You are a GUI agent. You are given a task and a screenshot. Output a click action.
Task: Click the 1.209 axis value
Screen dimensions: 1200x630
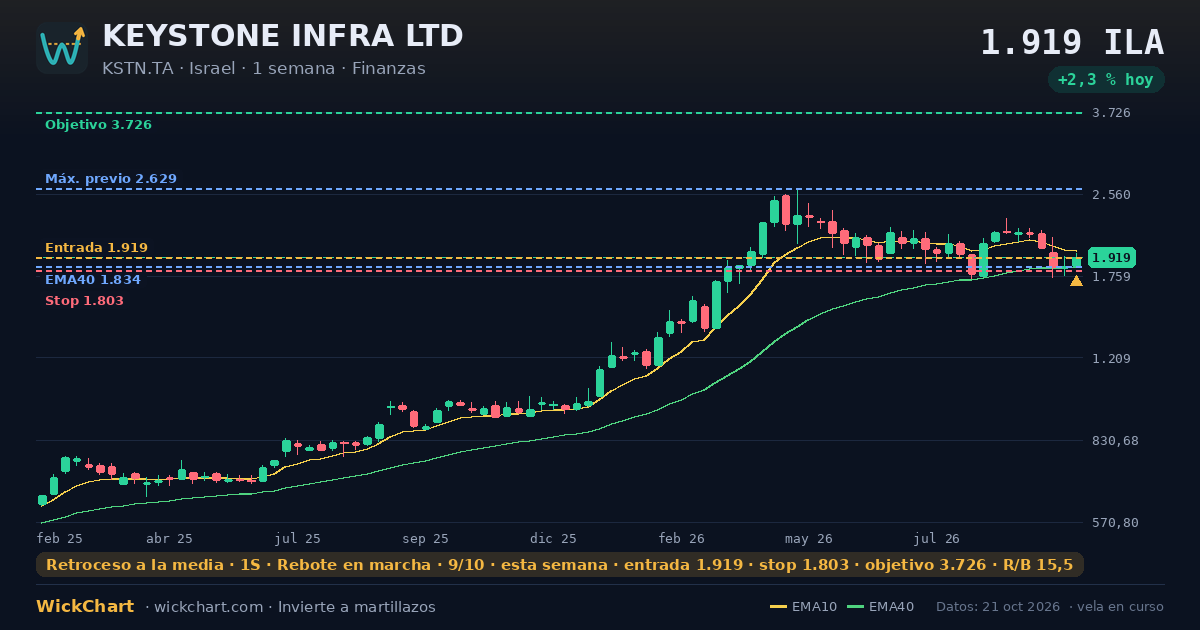pos(1112,359)
